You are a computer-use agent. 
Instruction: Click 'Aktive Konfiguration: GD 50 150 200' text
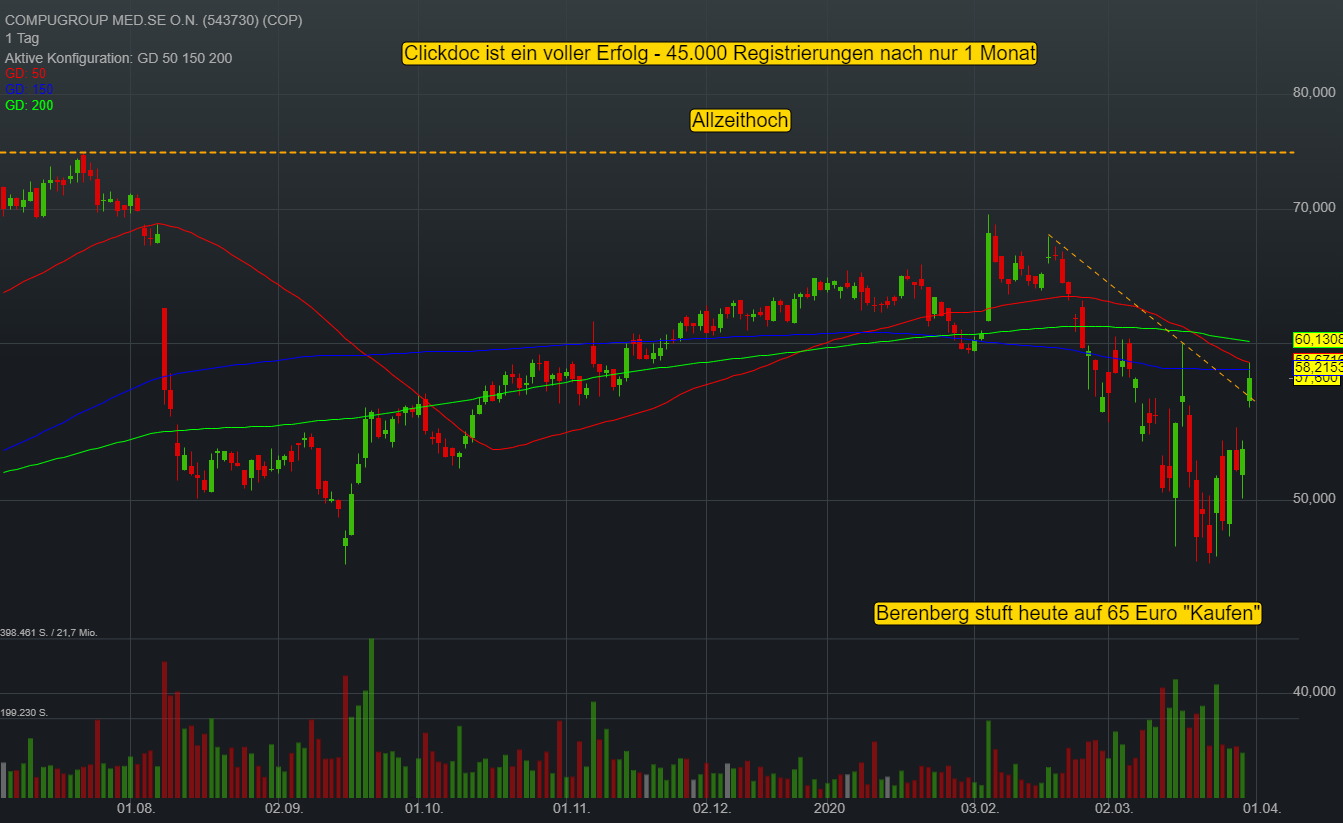point(118,58)
